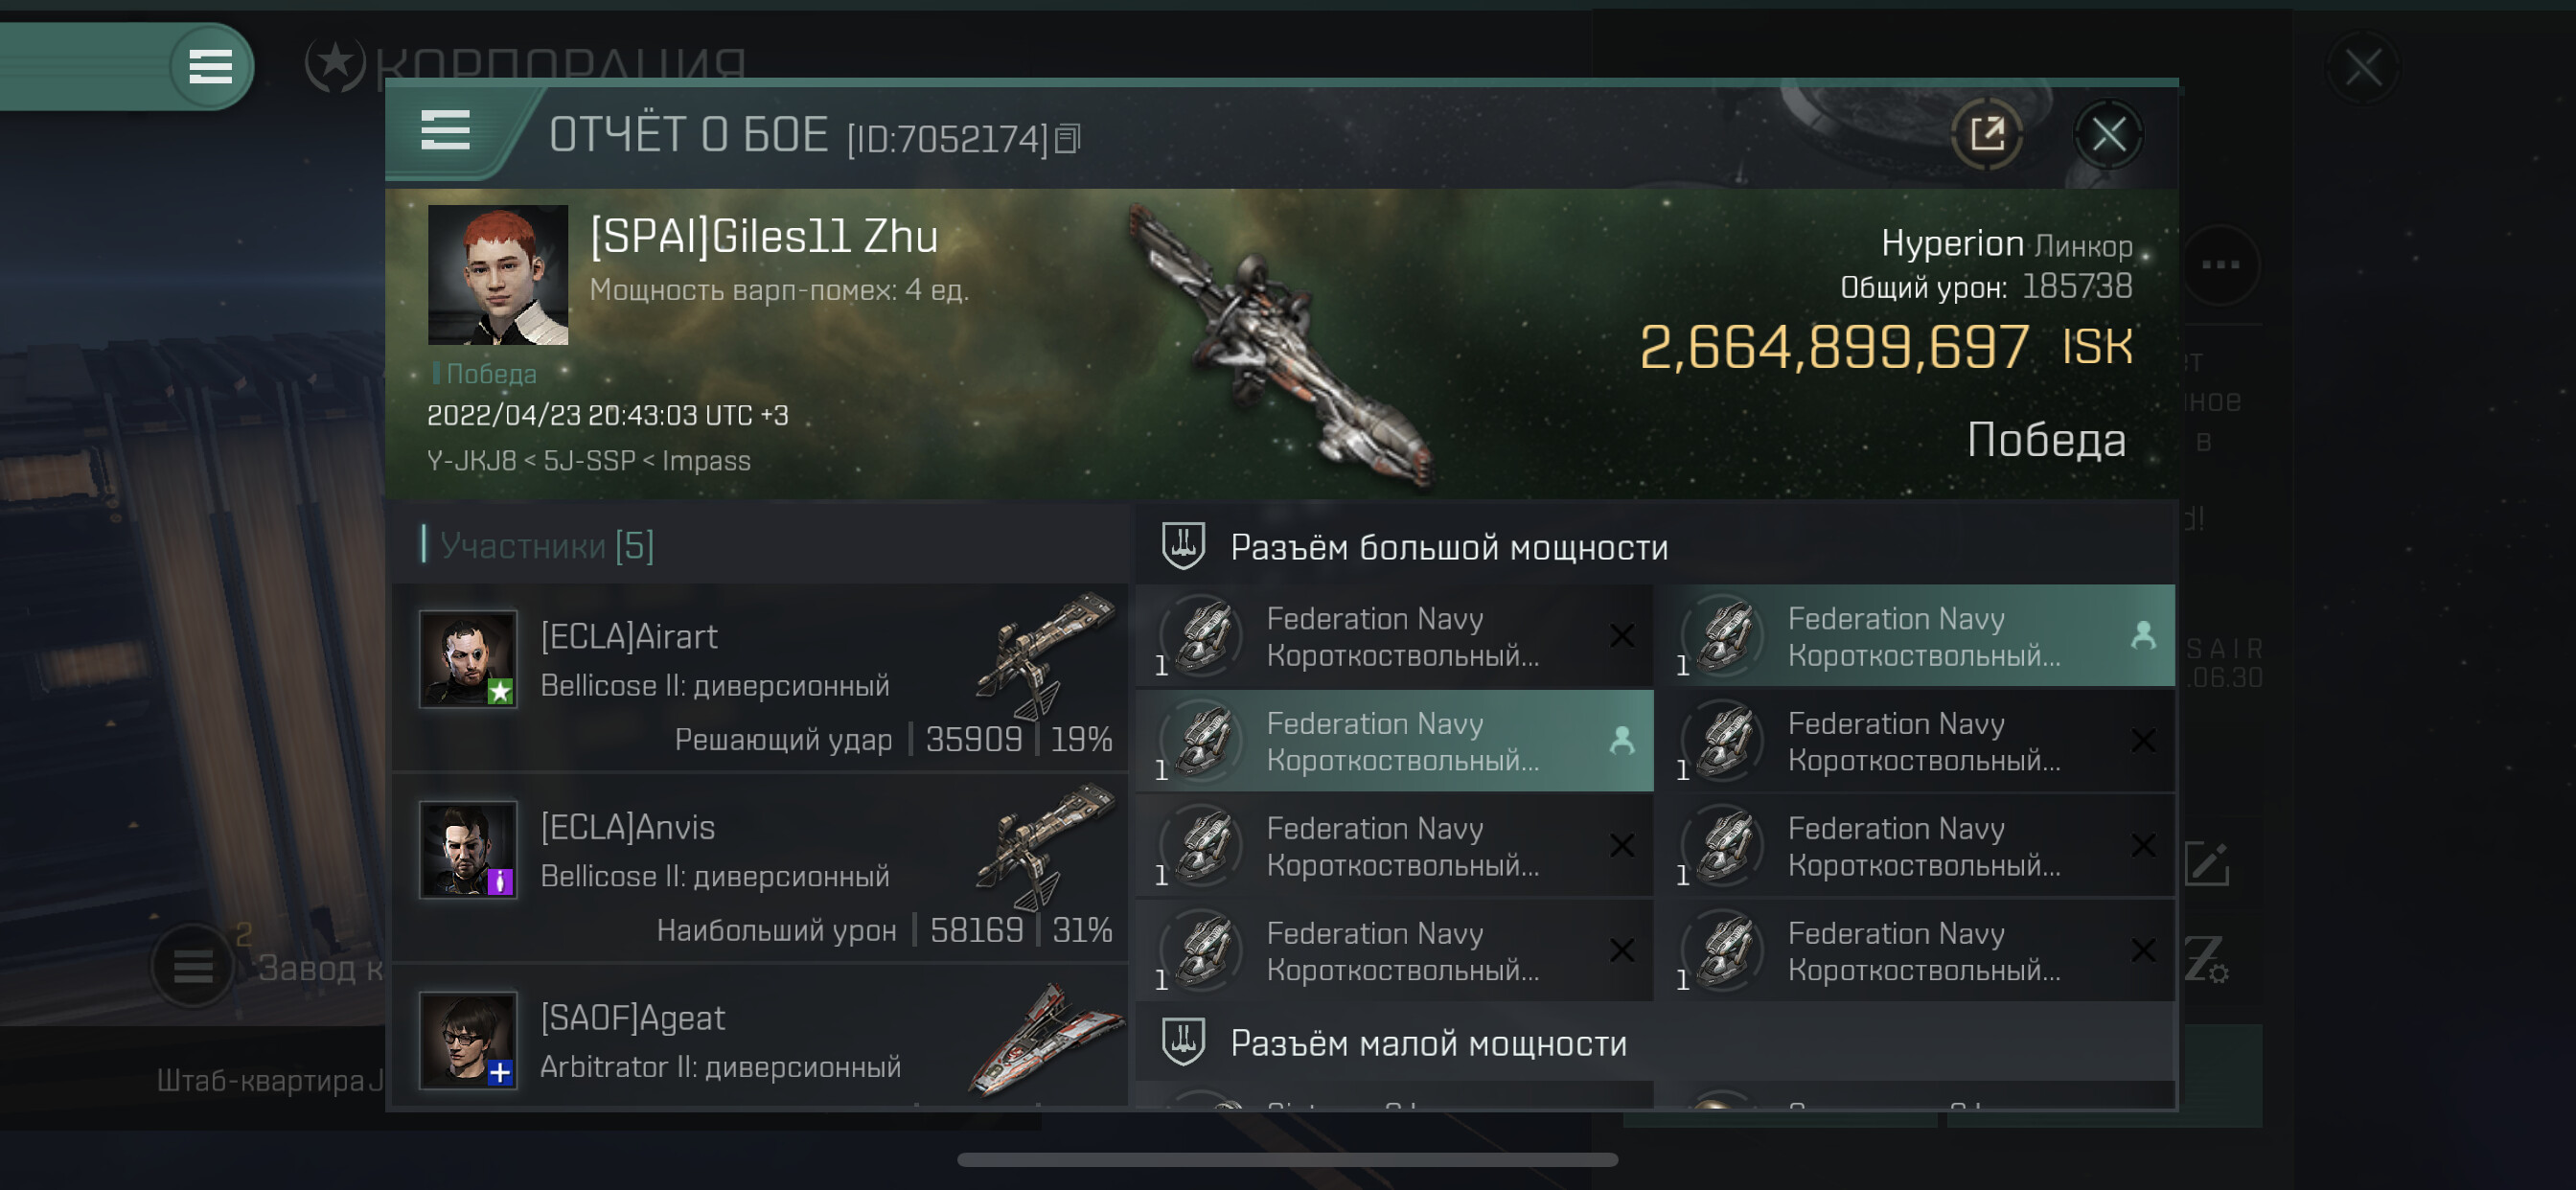
Task: Open Giles11 Zhu pilot portrait
Action: click(498, 275)
